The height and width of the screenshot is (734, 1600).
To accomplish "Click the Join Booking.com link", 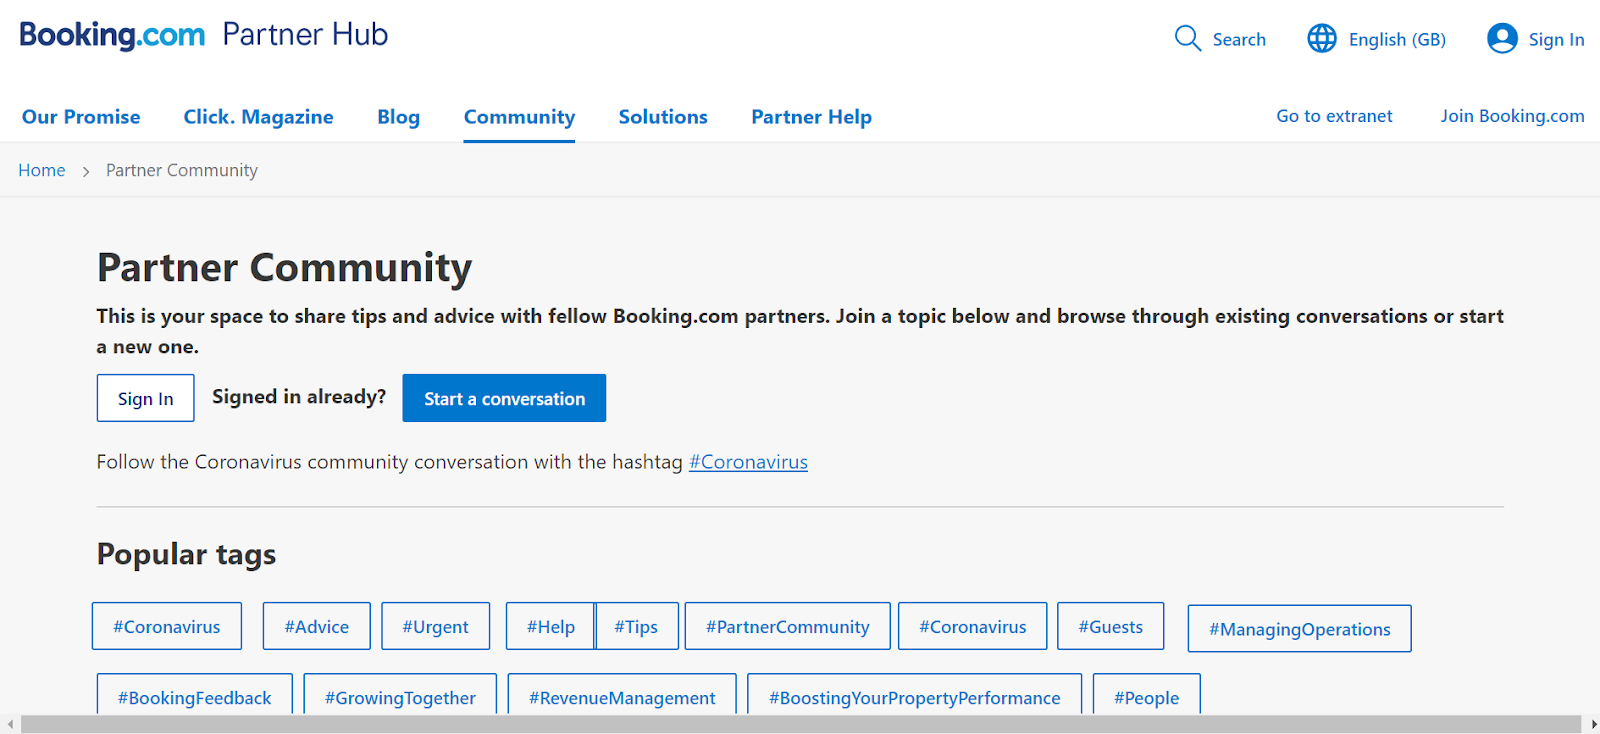I will click(1512, 116).
